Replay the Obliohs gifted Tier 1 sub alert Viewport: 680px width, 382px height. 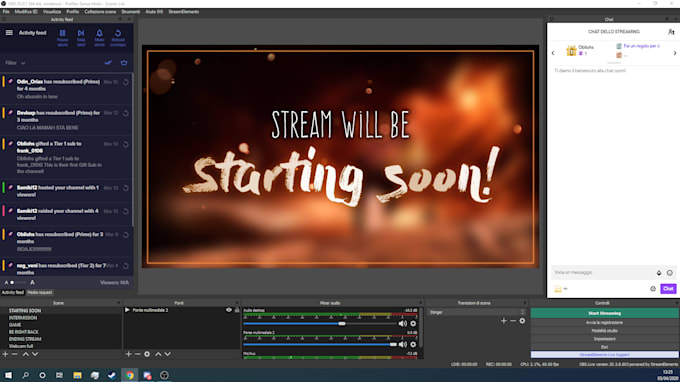tap(126, 144)
